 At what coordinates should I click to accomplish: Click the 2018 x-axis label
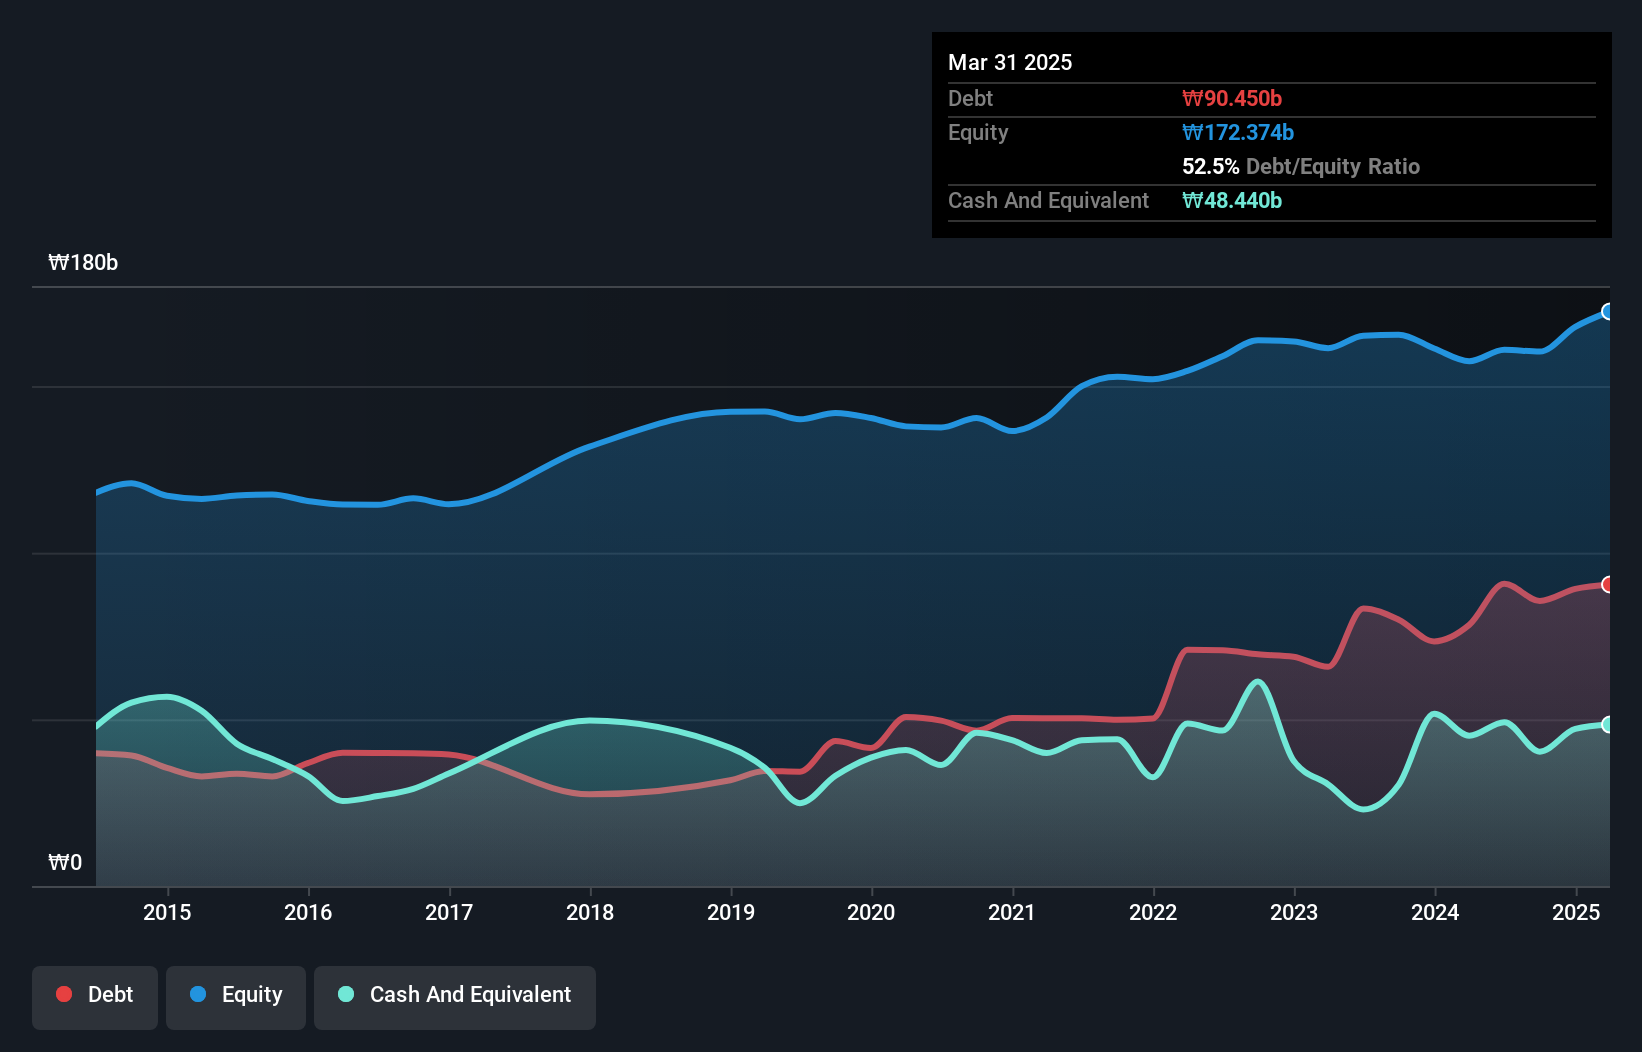(x=590, y=912)
